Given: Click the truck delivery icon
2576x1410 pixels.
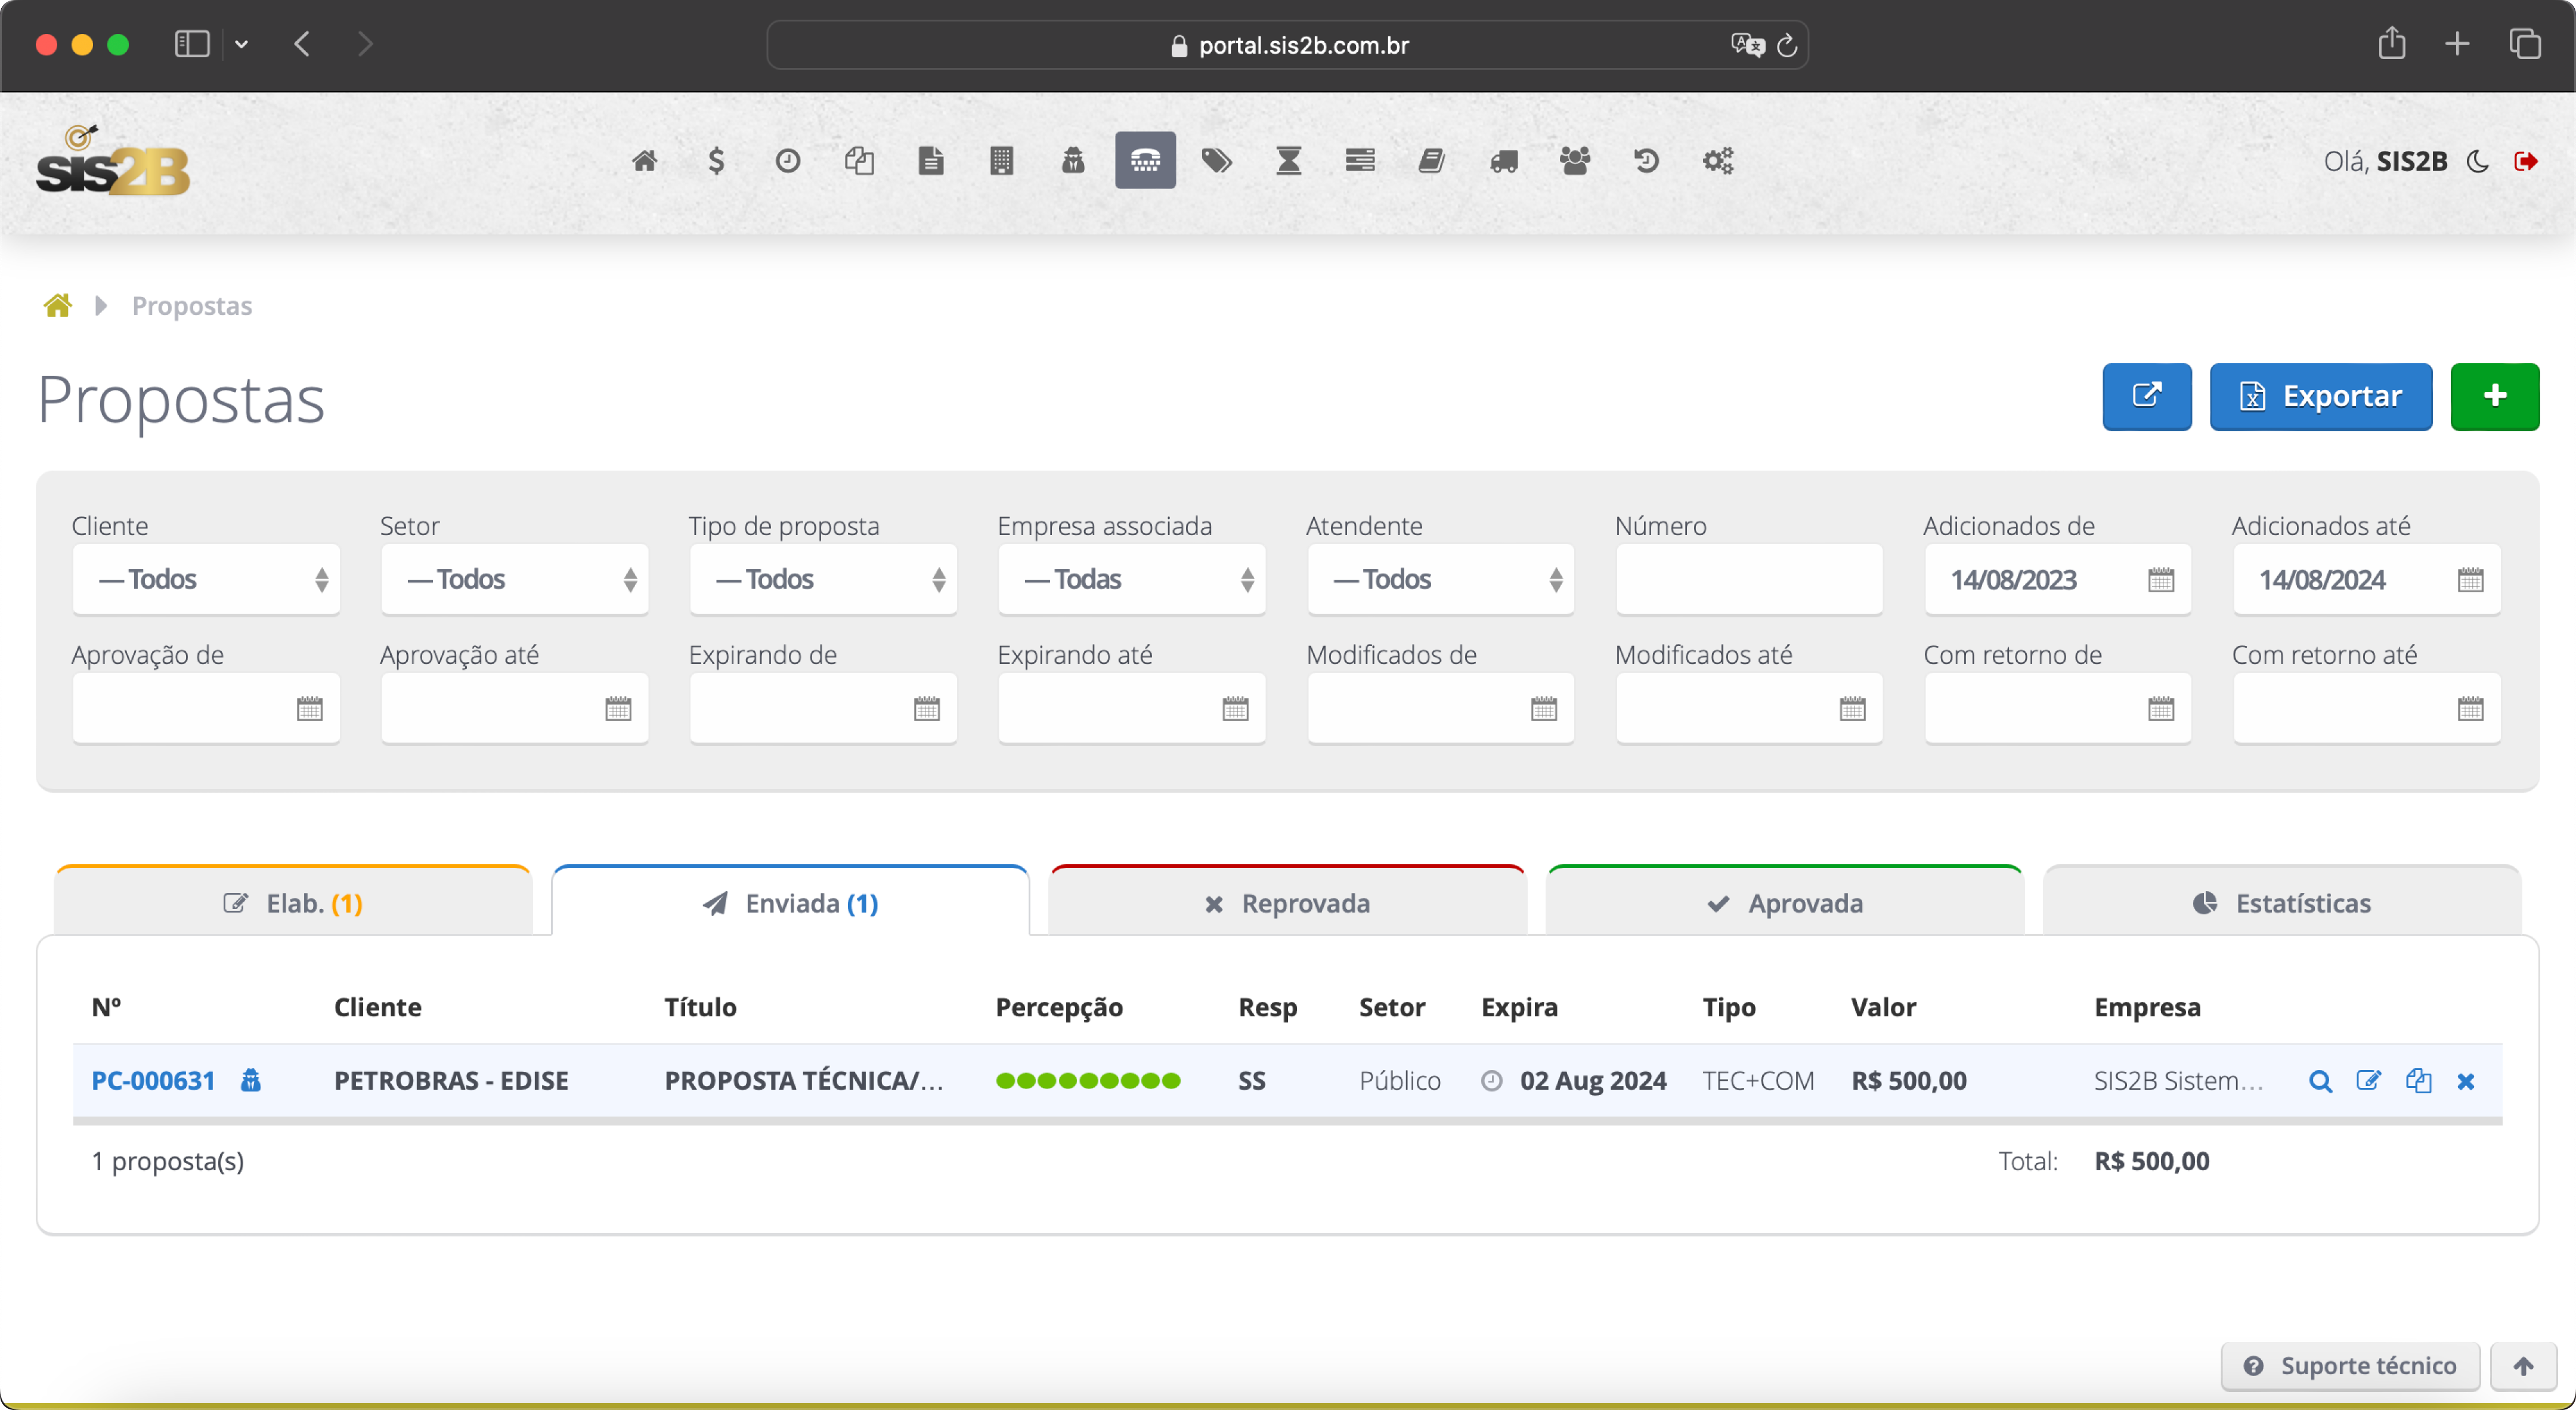Looking at the screenshot, I should pos(1503,161).
